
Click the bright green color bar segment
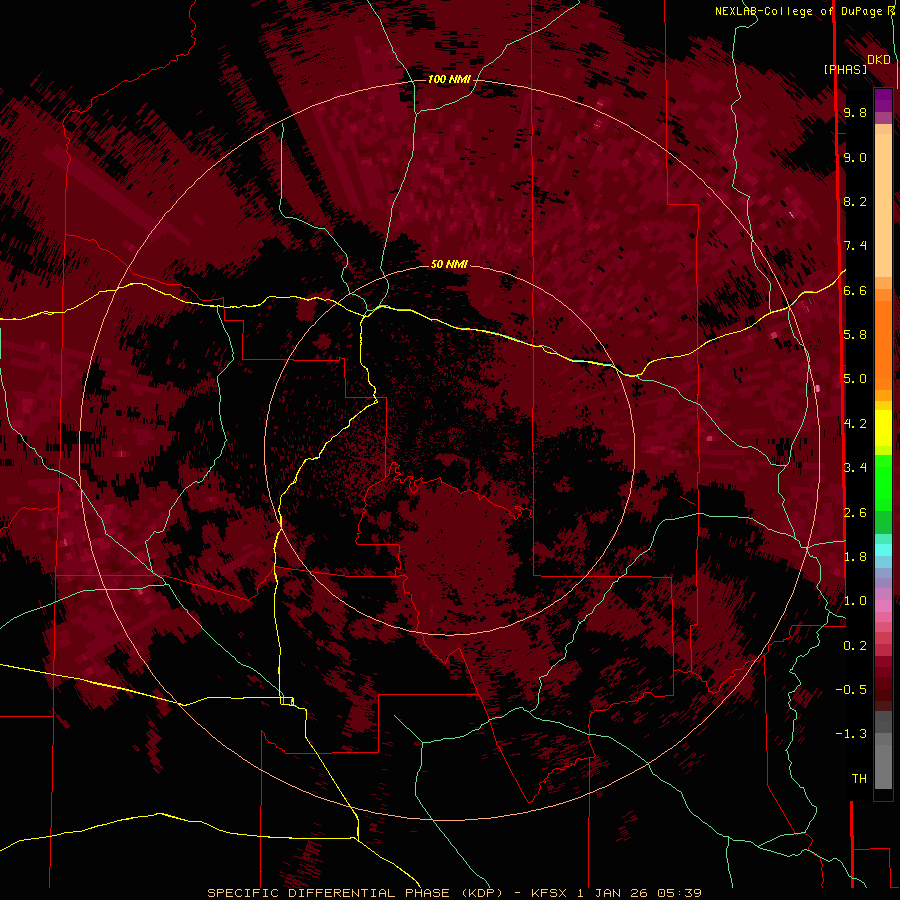point(883,483)
